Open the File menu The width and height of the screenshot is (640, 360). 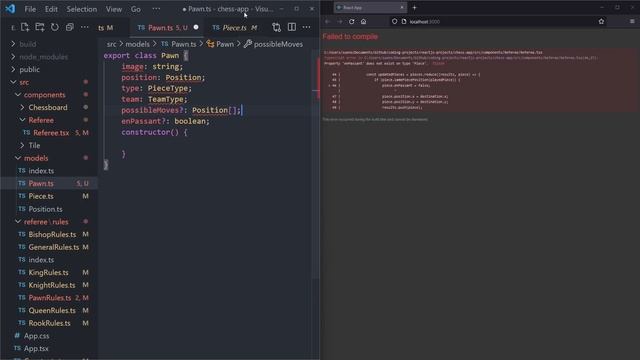click(x=30, y=9)
